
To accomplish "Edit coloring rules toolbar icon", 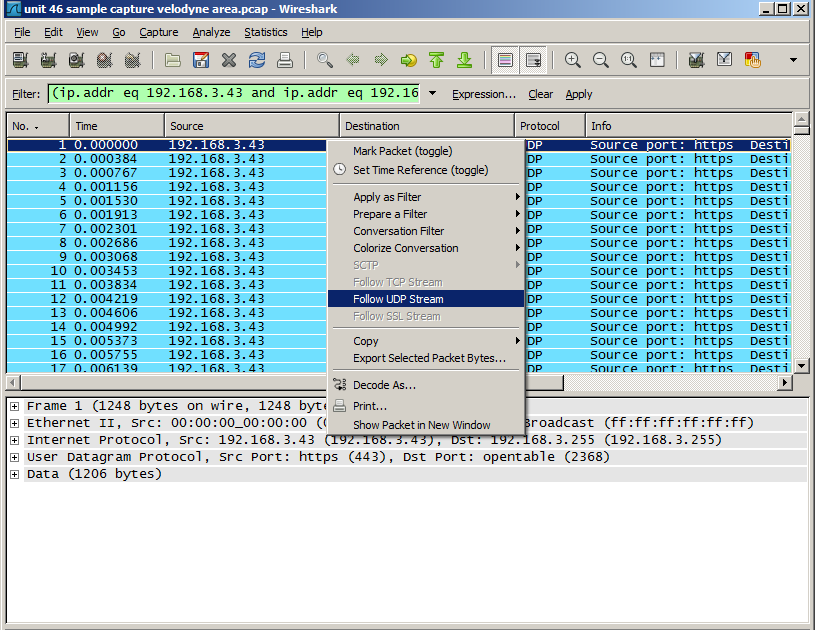I will point(753,60).
